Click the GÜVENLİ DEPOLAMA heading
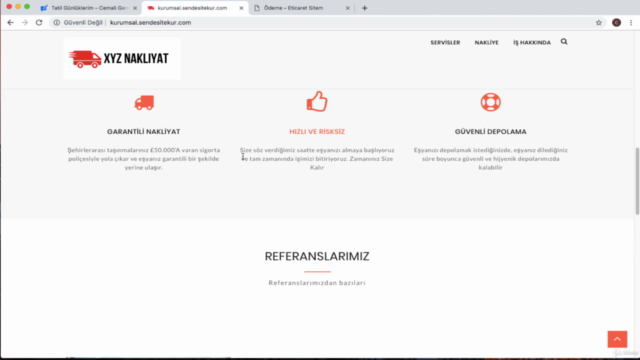 tap(491, 131)
